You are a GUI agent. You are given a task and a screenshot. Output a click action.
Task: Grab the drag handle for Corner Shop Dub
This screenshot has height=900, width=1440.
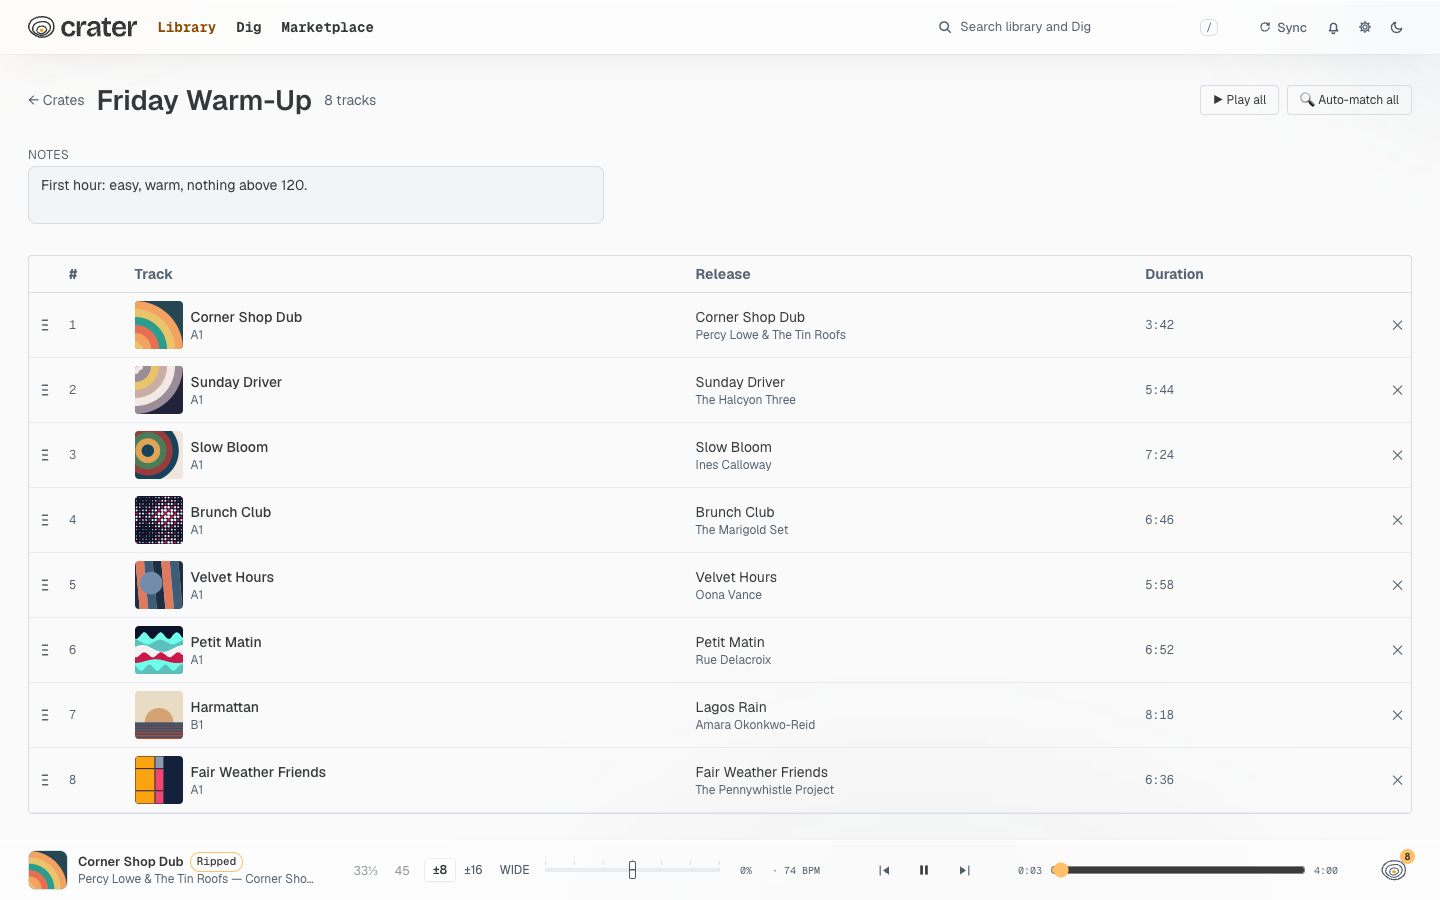coord(45,325)
